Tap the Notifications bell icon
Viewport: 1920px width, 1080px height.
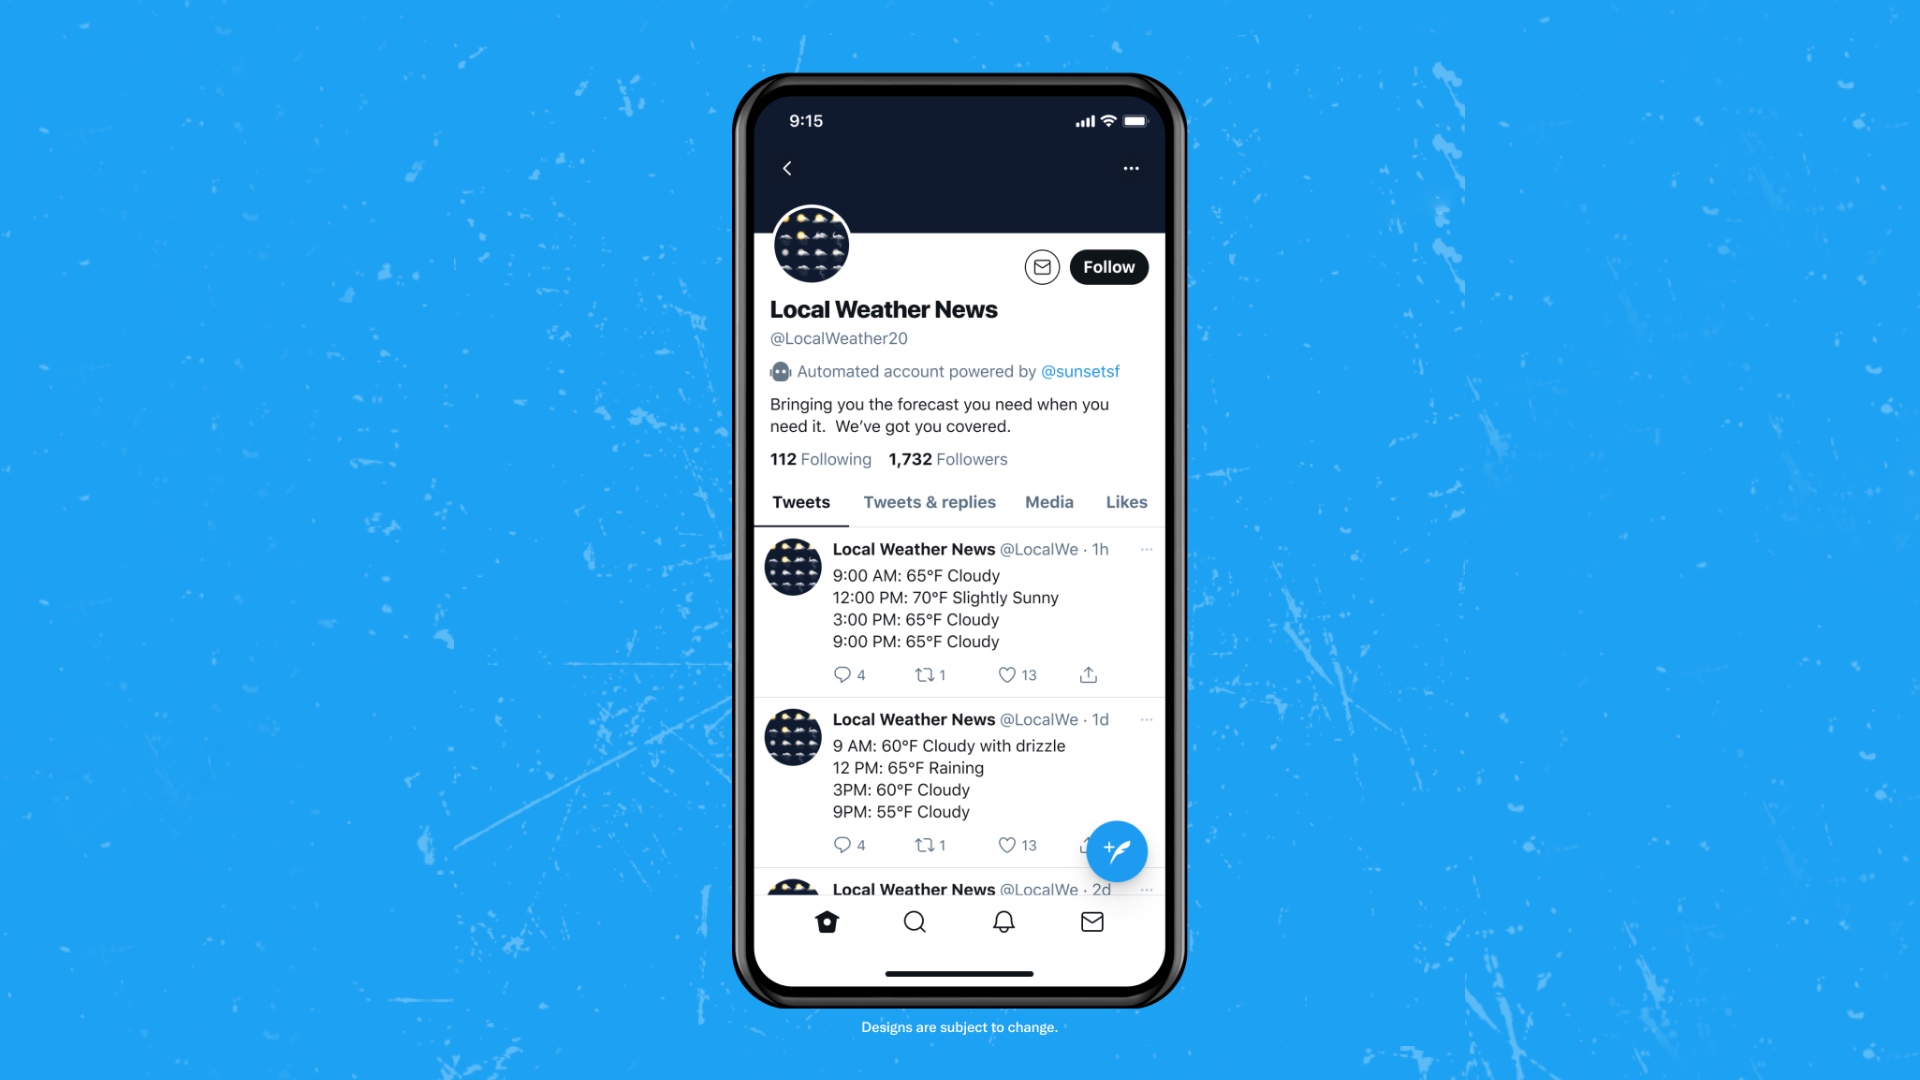tap(1004, 922)
